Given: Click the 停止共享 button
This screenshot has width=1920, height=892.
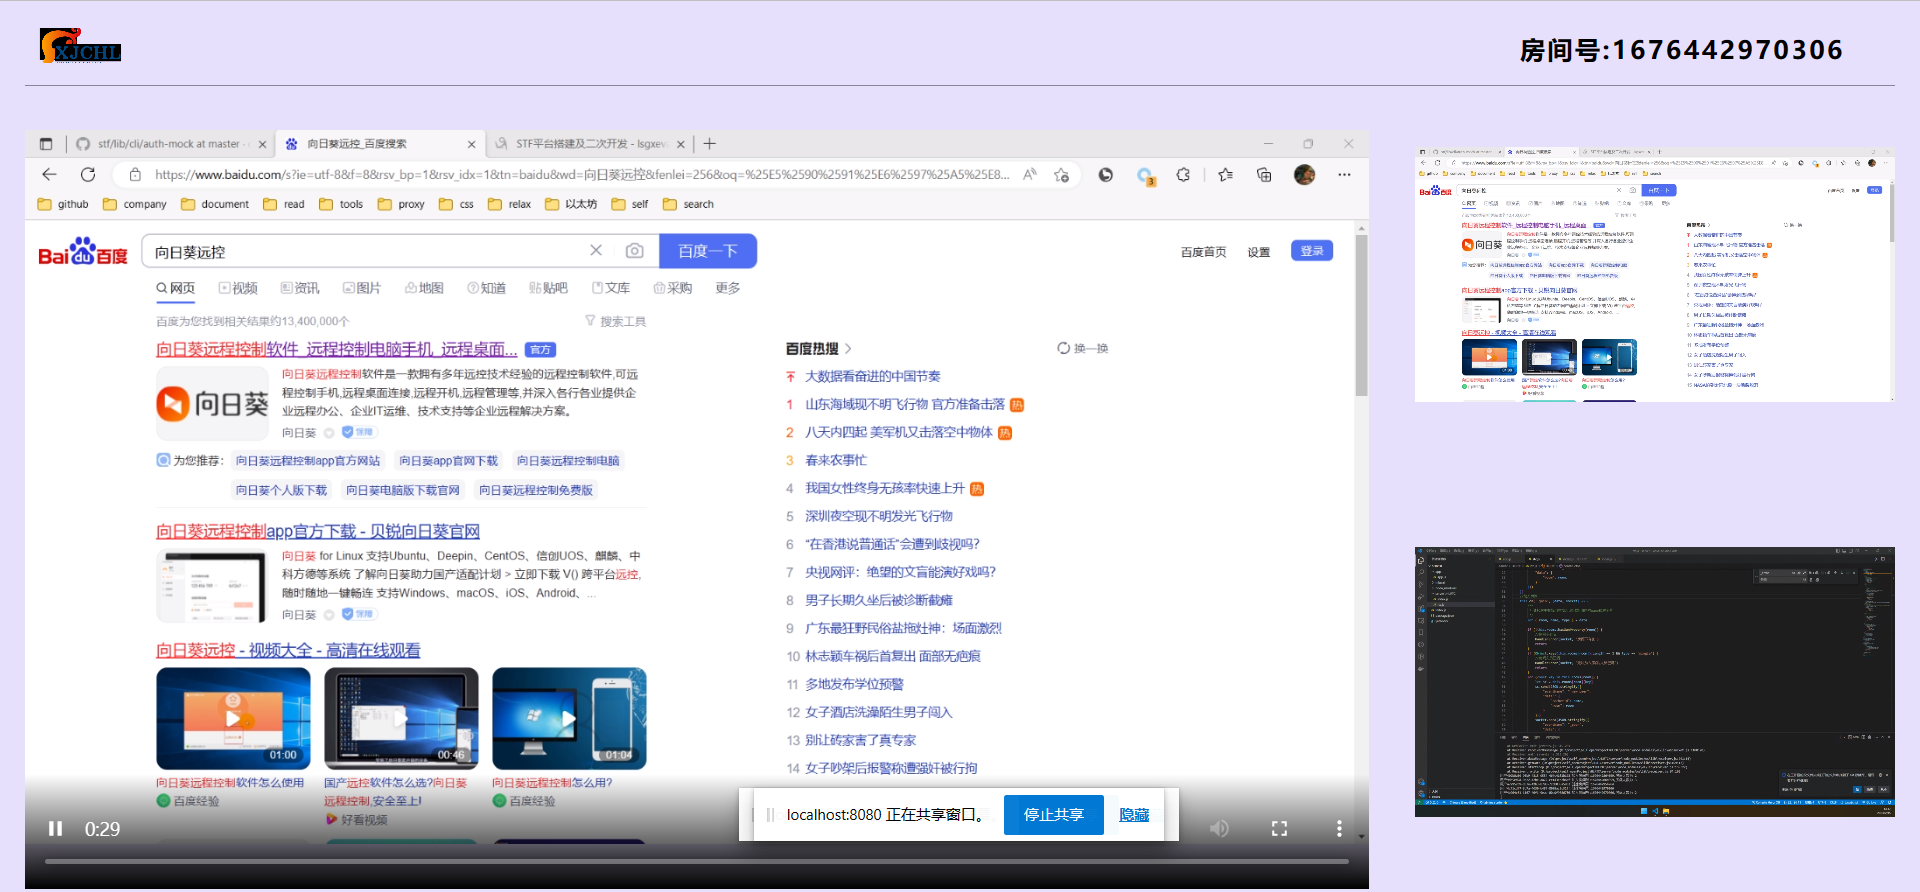Looking at the screenshot, I should click(x=1053, y=814).
